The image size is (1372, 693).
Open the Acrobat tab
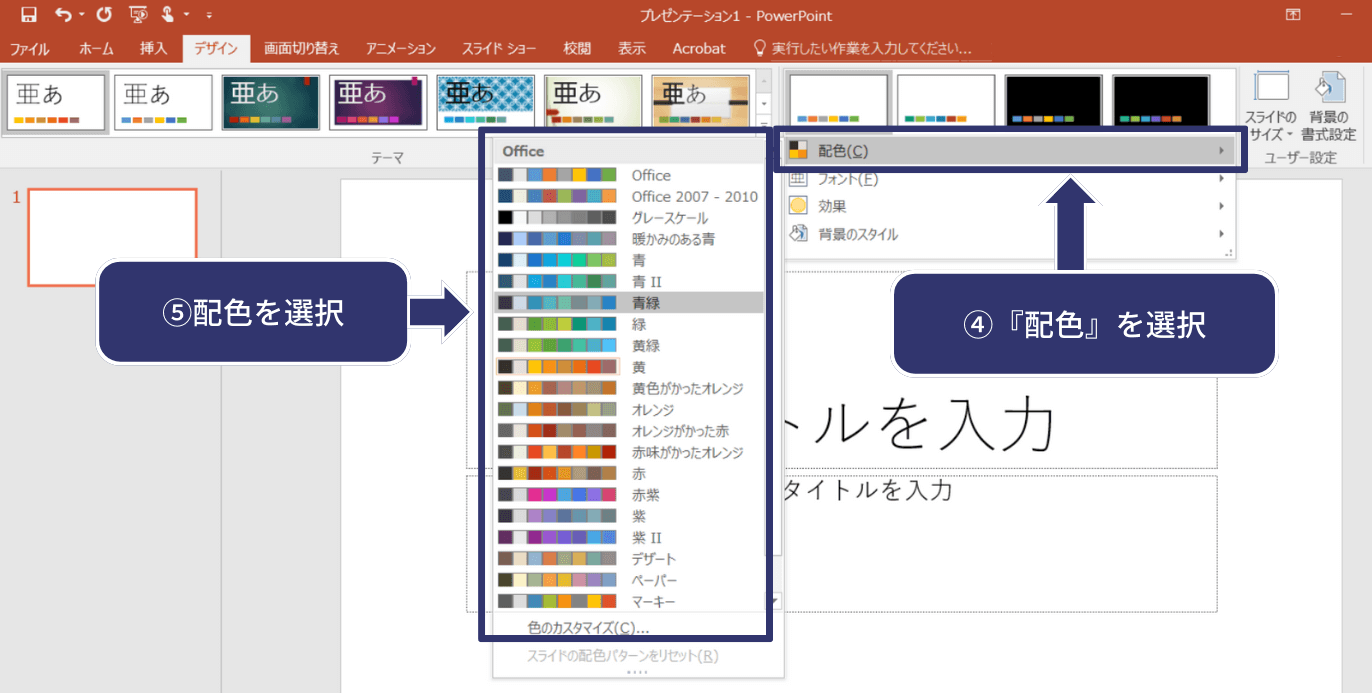click(x=699, y=48)
